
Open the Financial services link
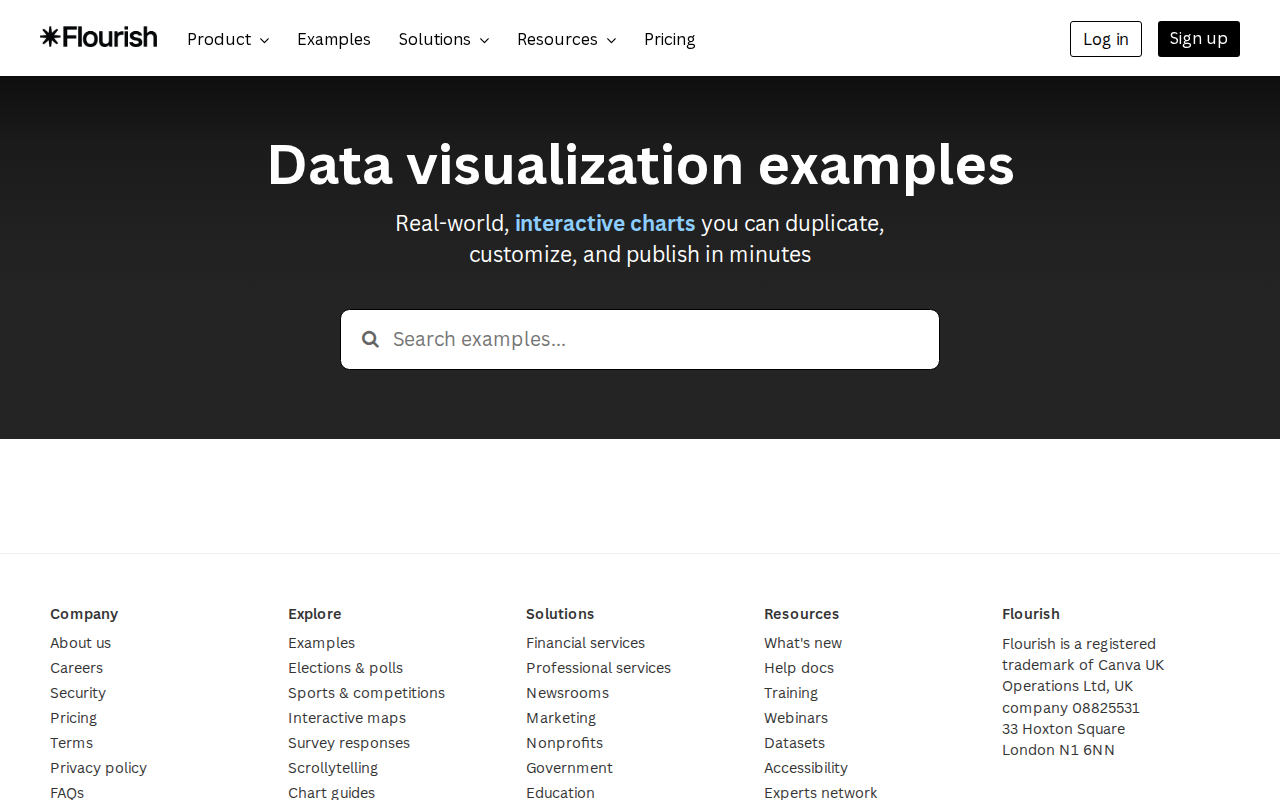coord(586,643)
